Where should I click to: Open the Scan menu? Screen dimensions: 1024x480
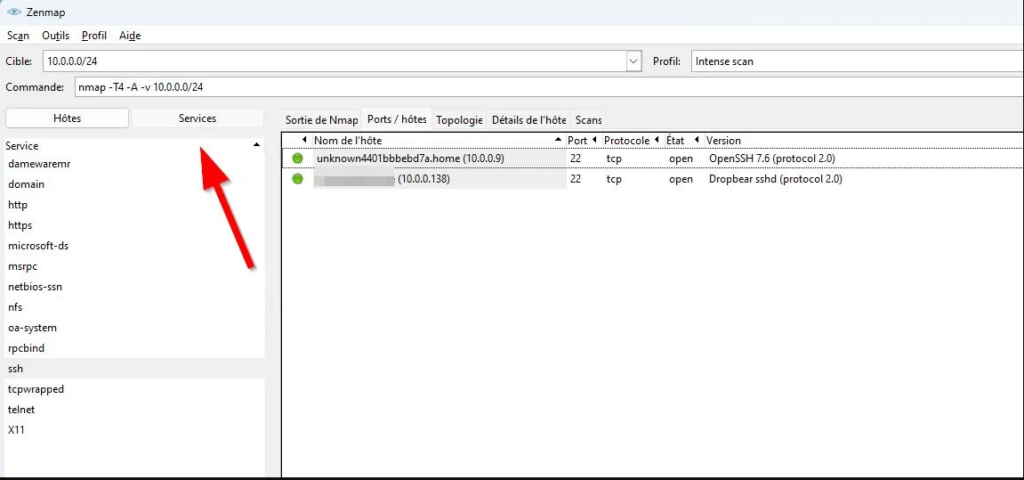18,35
